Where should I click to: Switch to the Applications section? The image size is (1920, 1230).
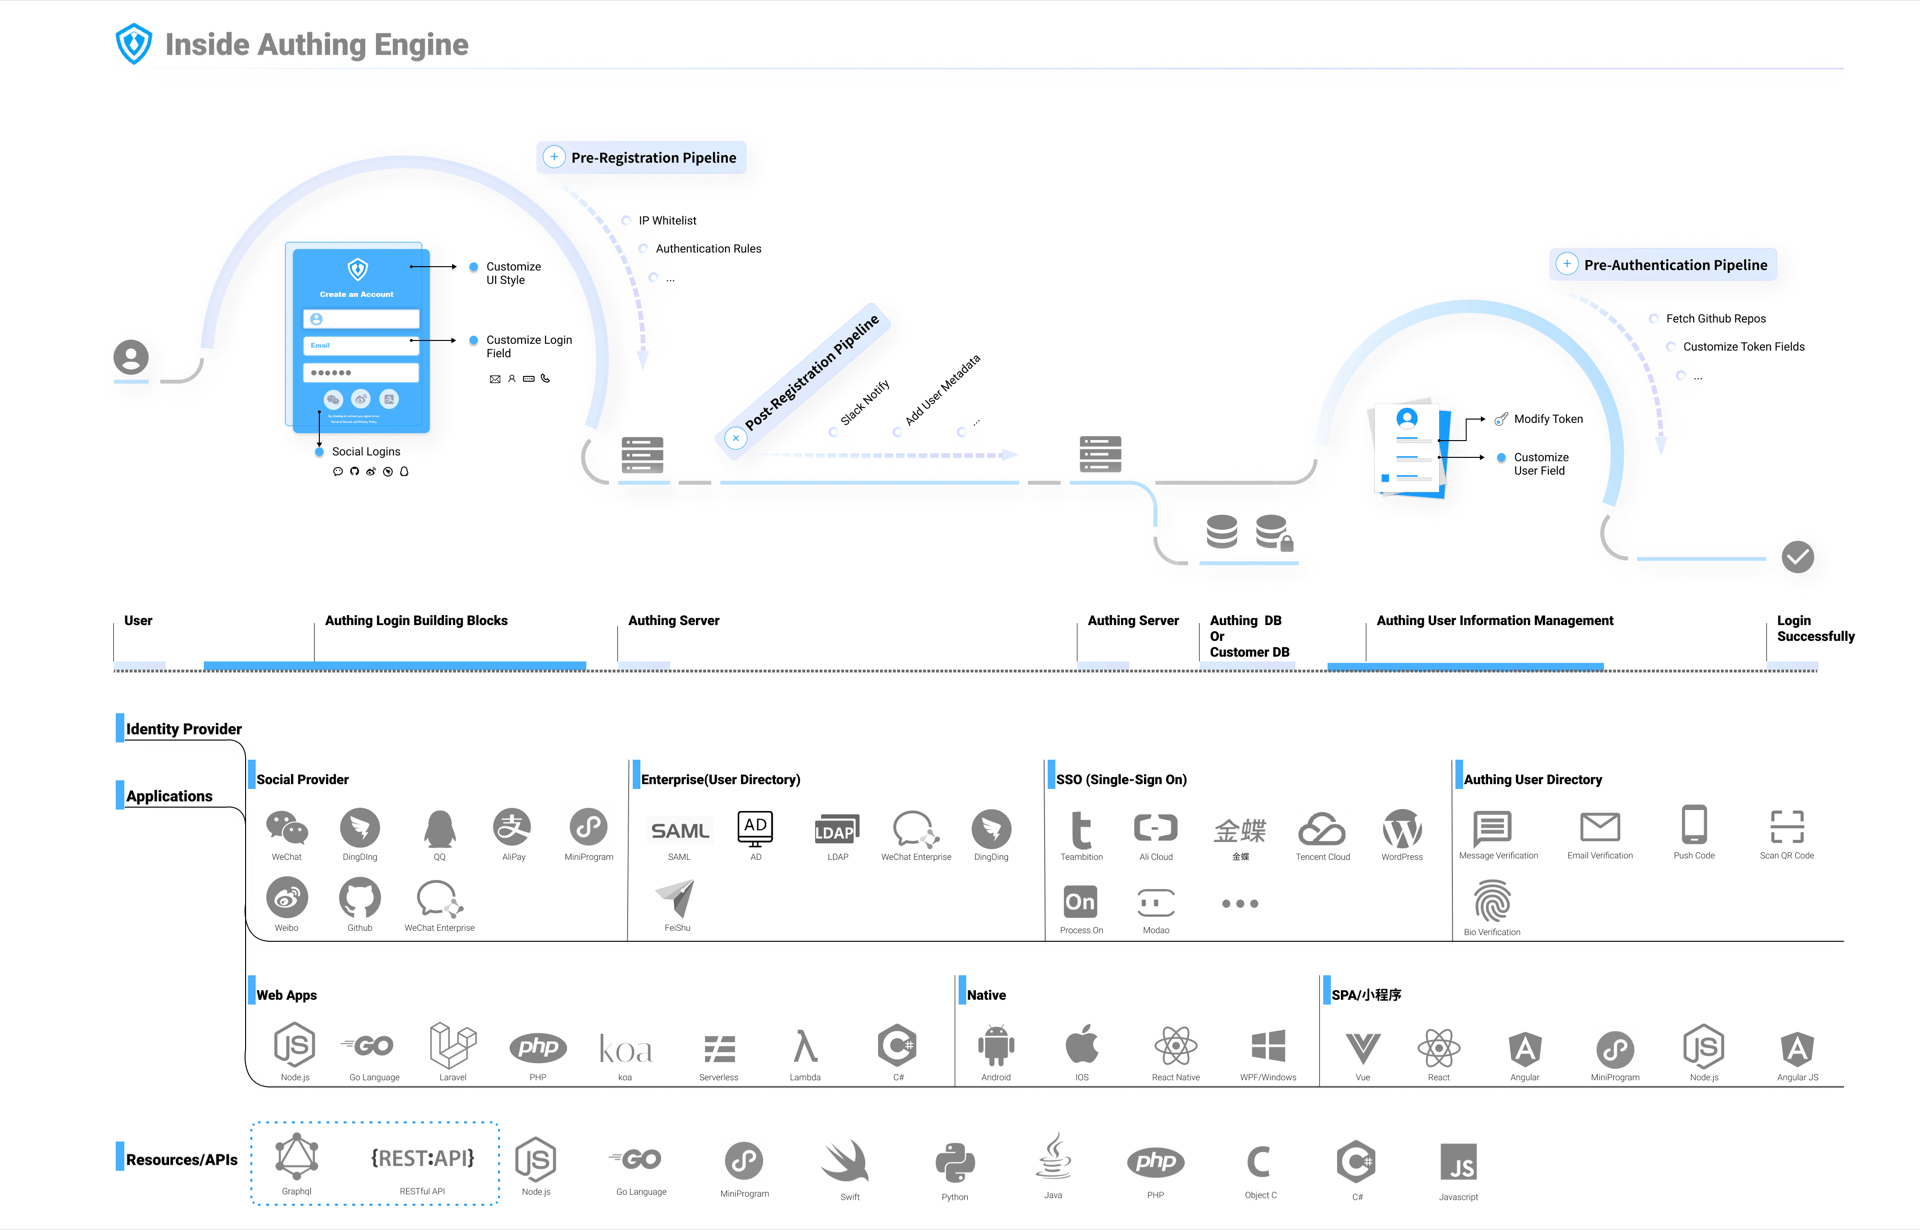tap(170, 795)
